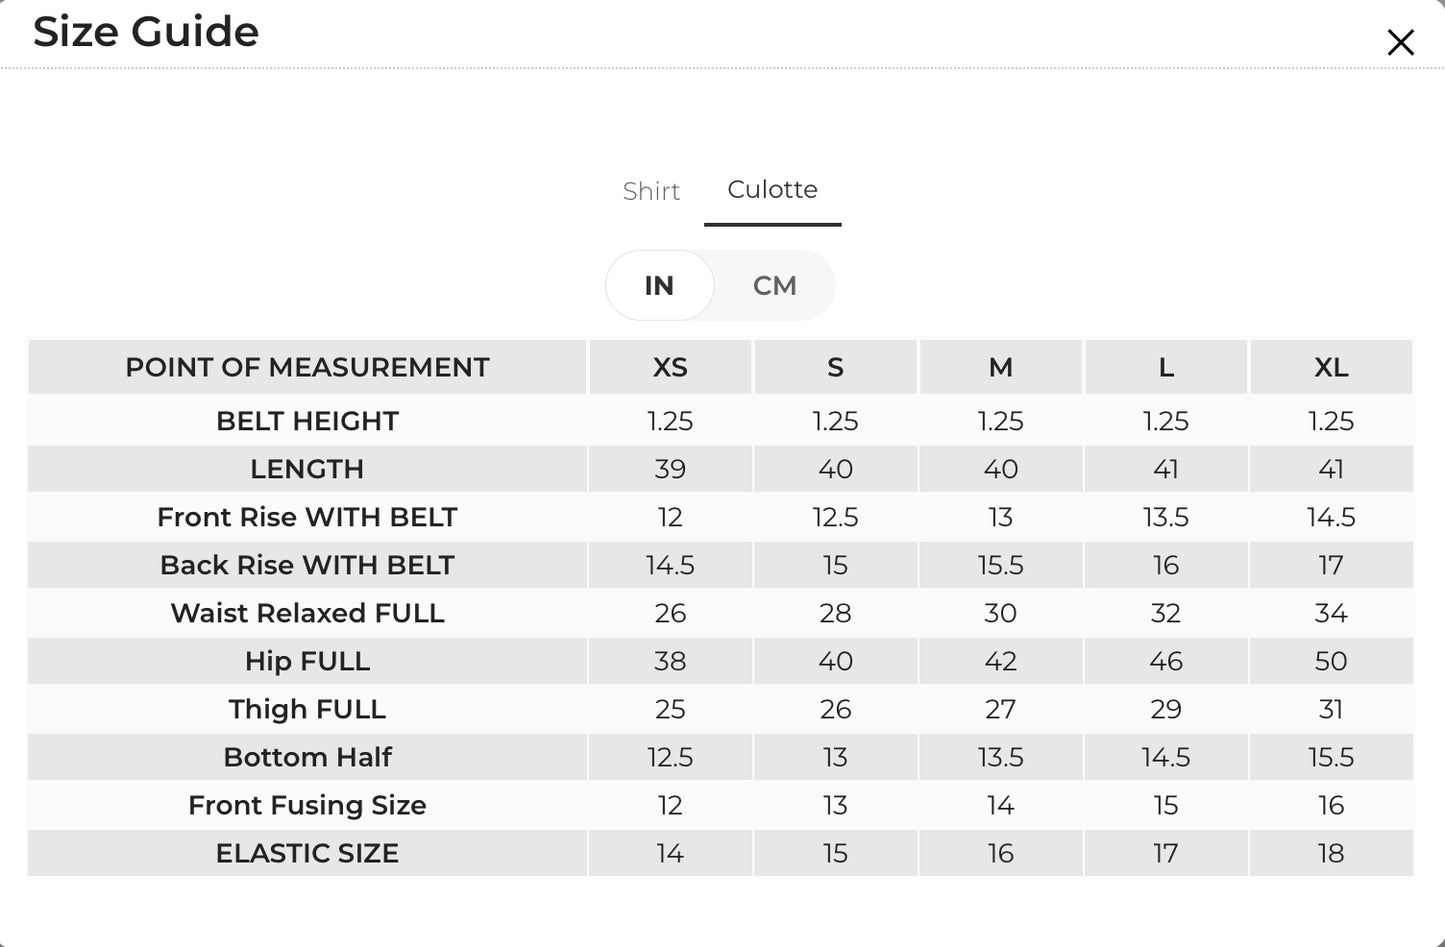
Task: Click the BELT HEIGHT row label
Action: coord(307,421)
